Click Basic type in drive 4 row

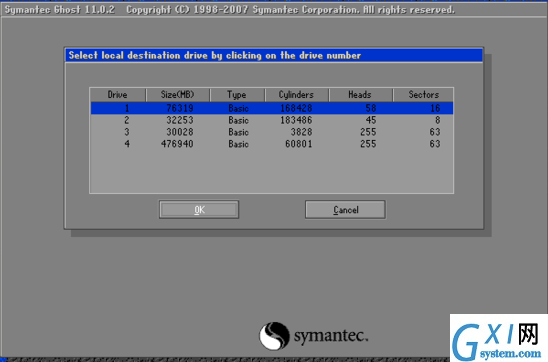pyautogui.click(x=238, y=144)
